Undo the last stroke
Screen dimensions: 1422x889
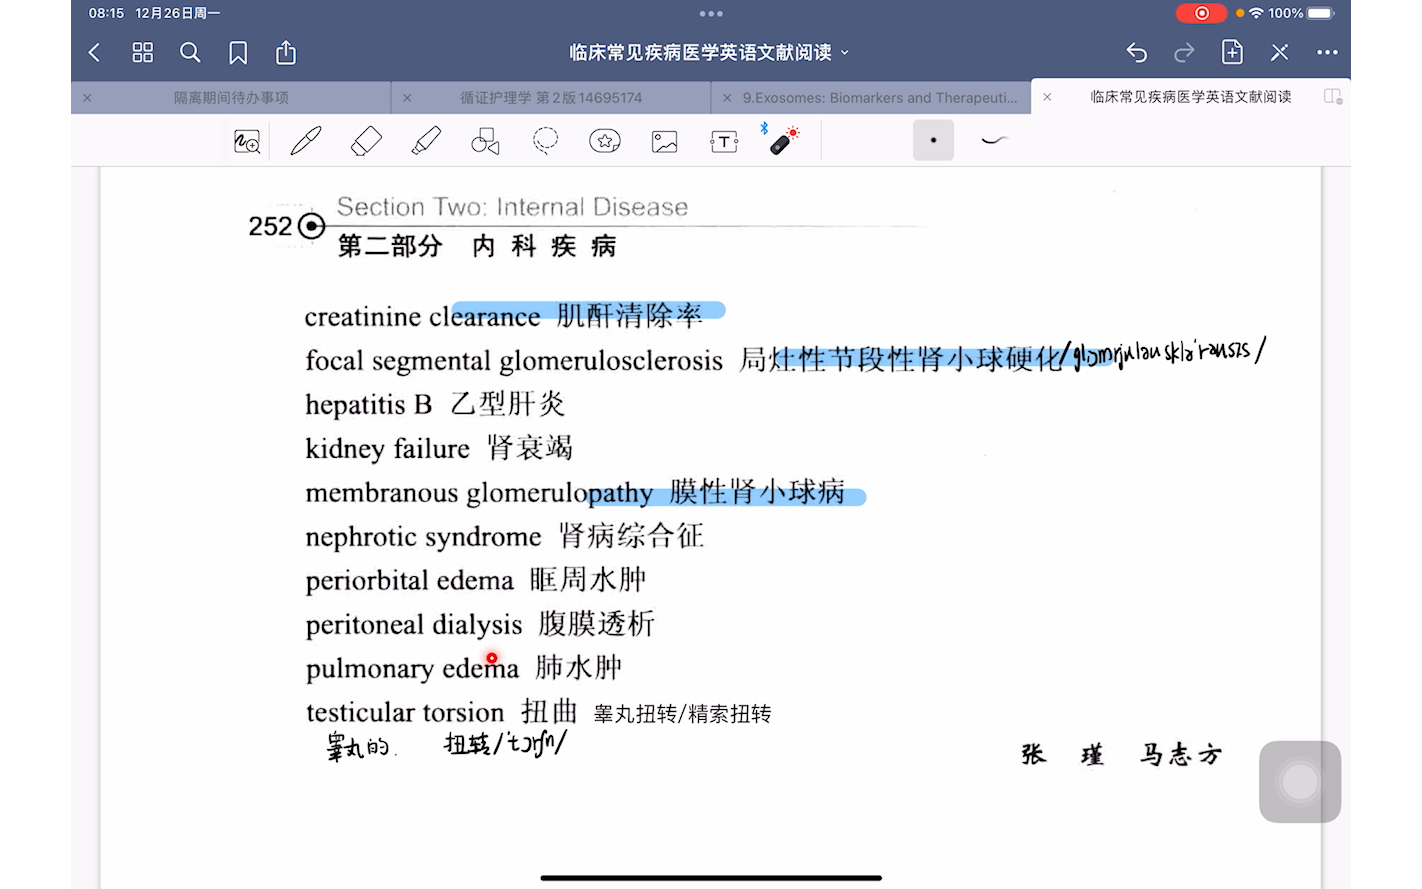click(1136, 53)
